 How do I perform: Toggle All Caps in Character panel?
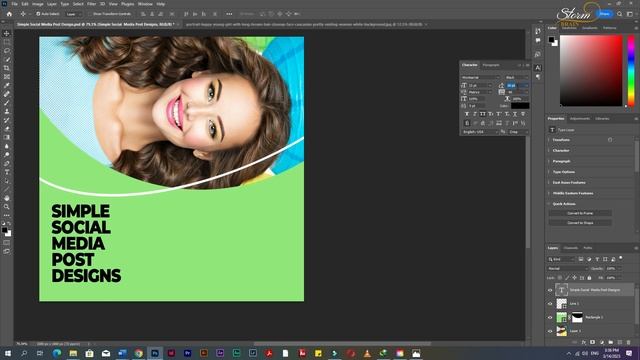coord(483,114)
